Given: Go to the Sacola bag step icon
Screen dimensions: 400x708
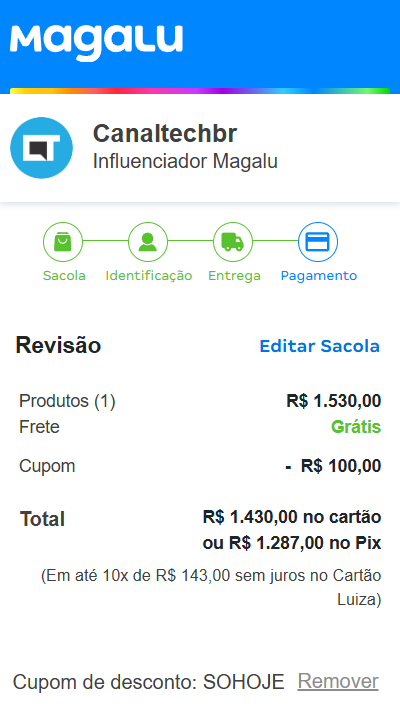Looking at the screenshot, I should 63,242.
